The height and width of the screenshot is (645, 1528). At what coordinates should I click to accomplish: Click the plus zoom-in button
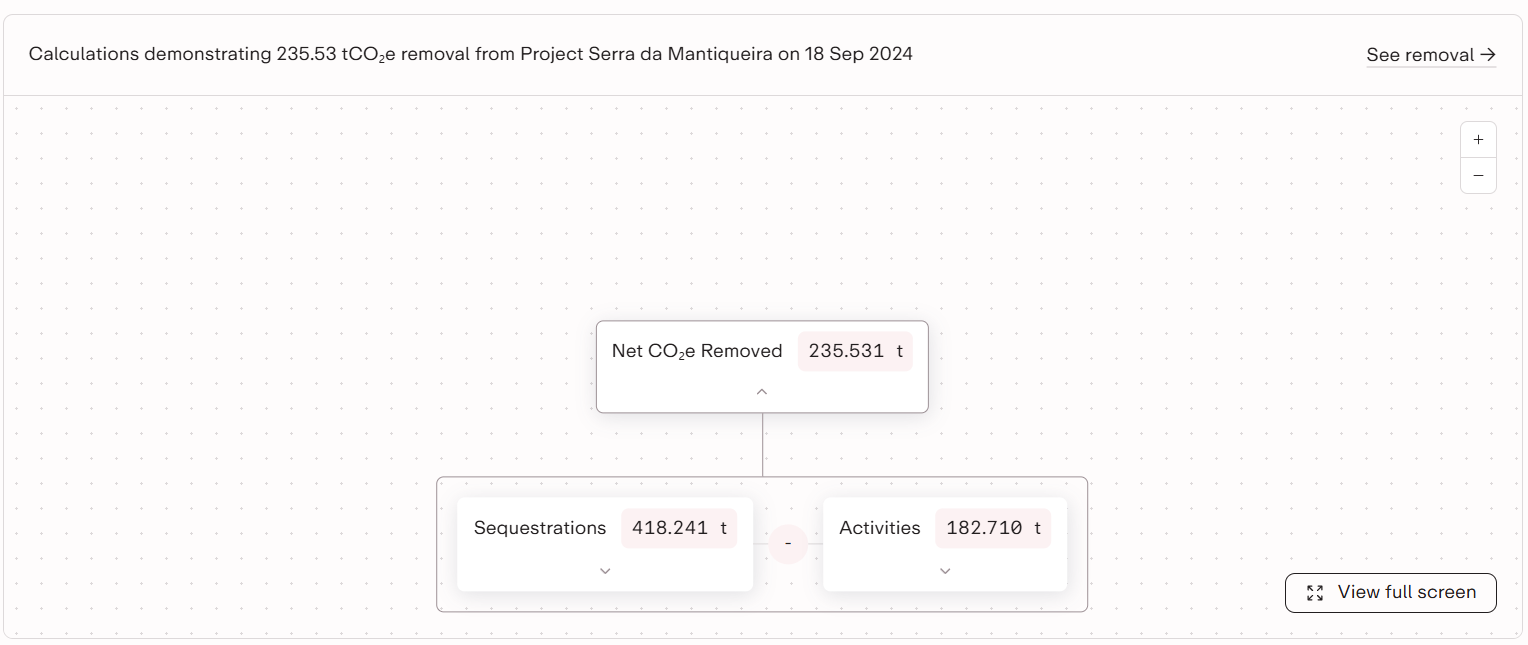click(x=1478, y=140)
